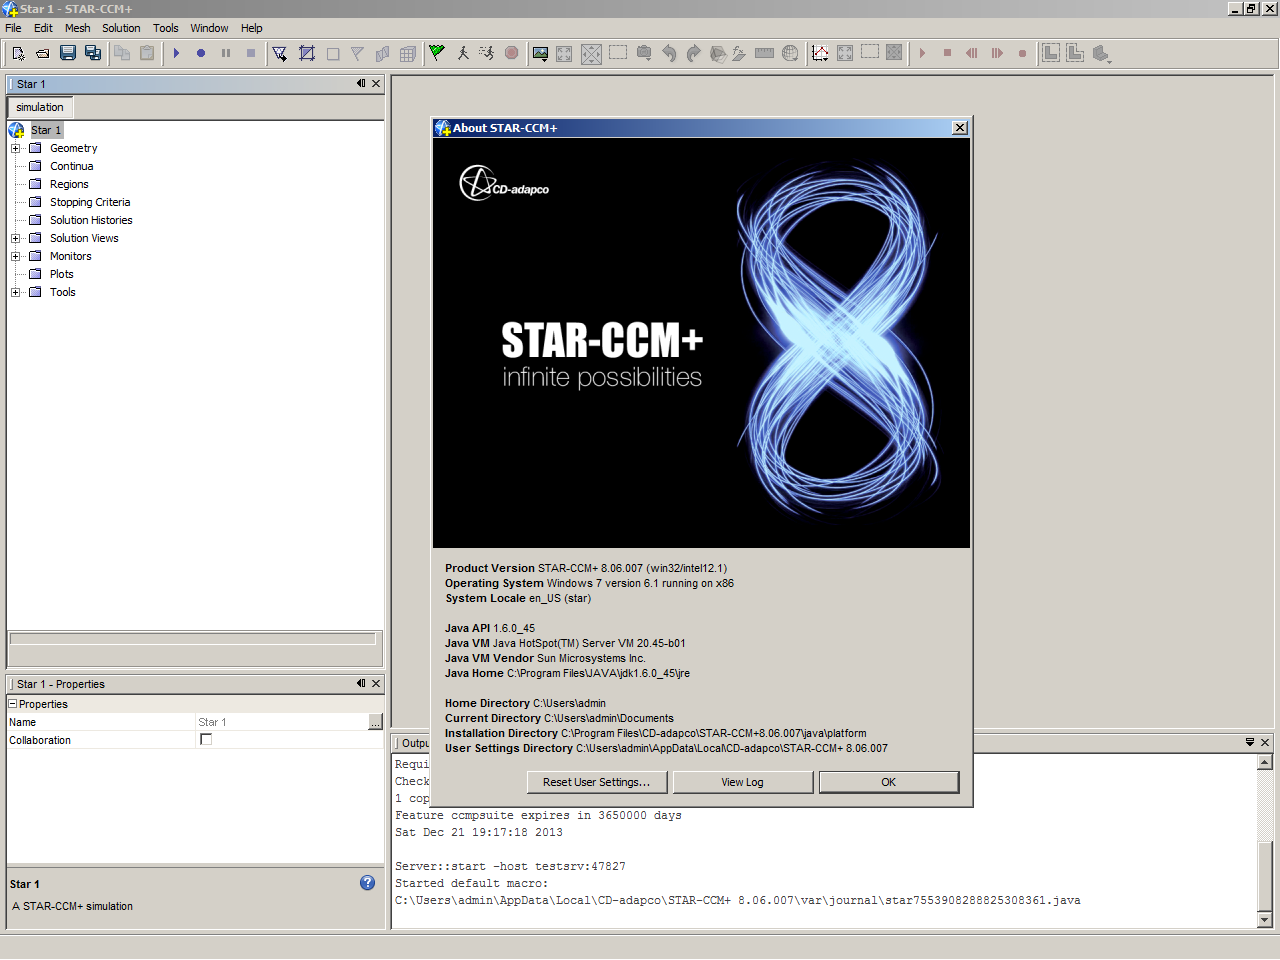
Task: Expand the Solution Views tree node
Action: coord(15,238)
